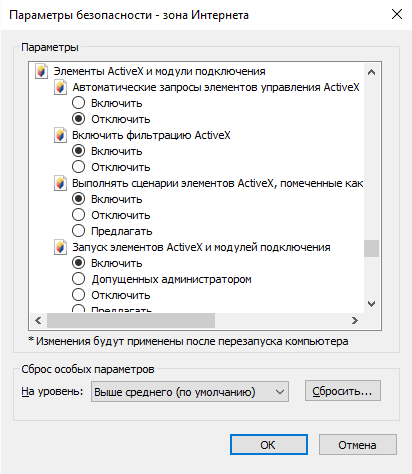Cancel with the 'Отмена' button
This screenshot has height=474, width=412.
[x=358, y=445]
